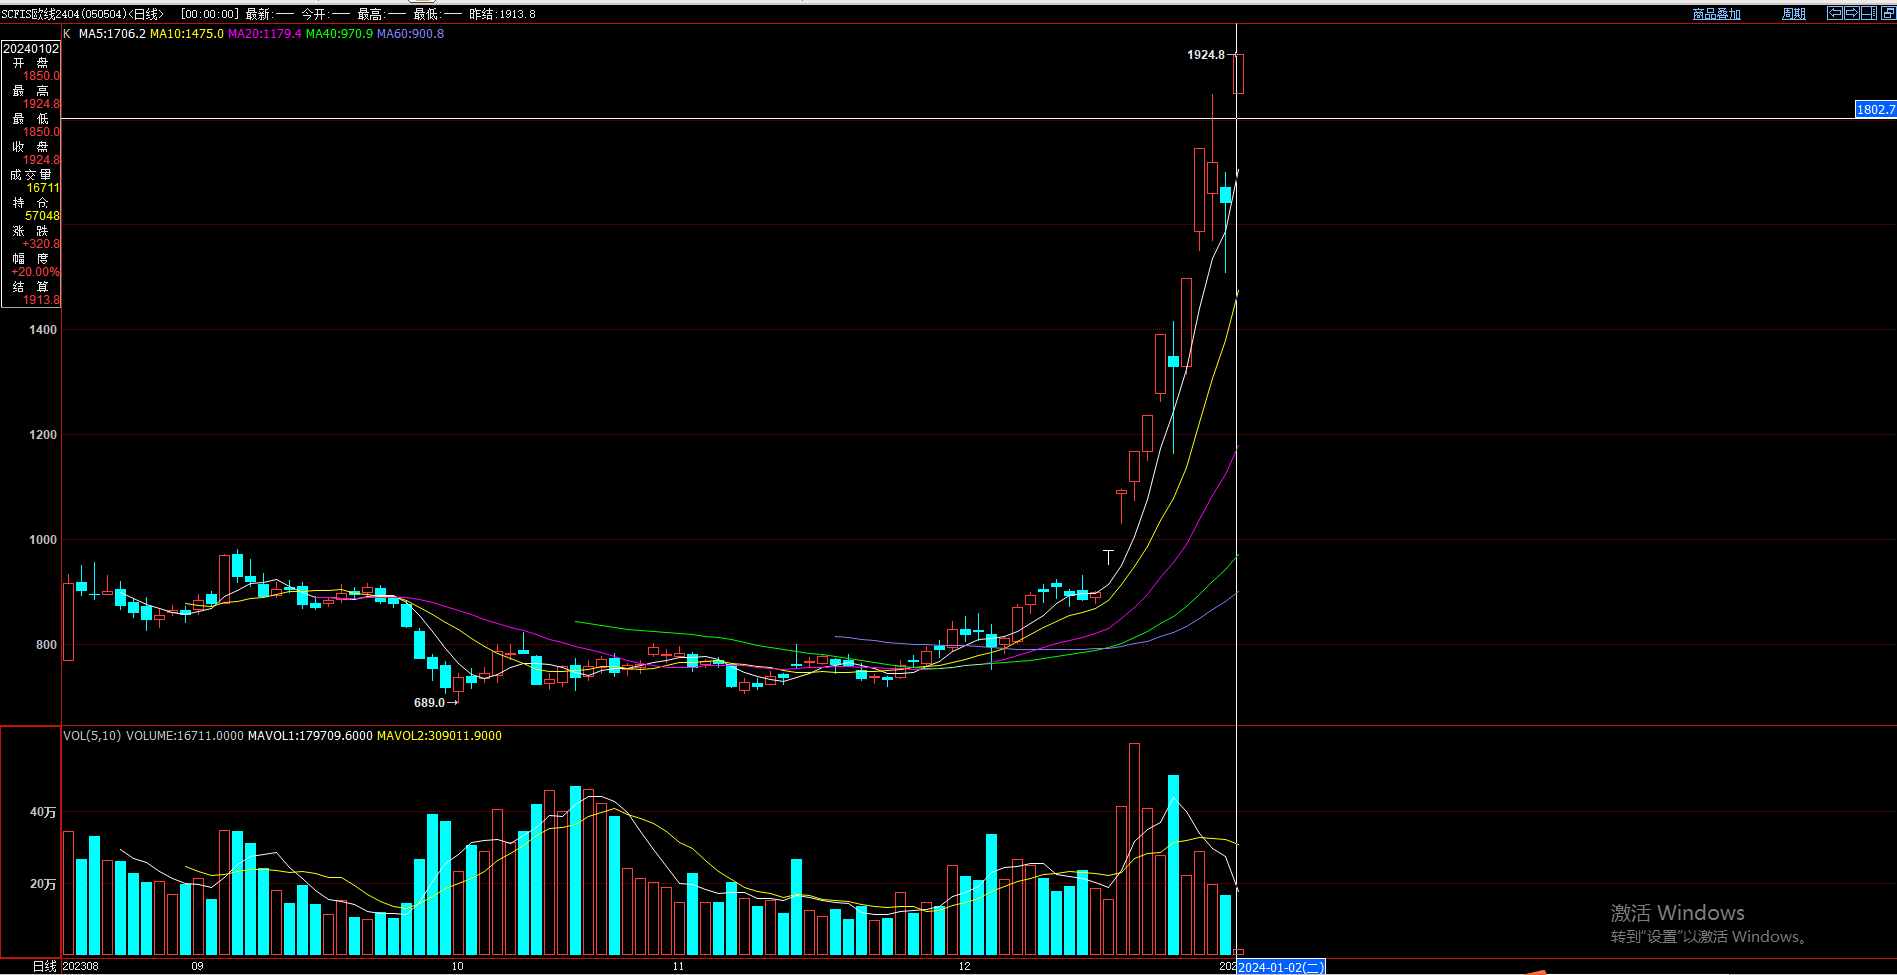Toggle the side panel layout icon
This screenshot has width=1897, height=975.
(1869, 13)
